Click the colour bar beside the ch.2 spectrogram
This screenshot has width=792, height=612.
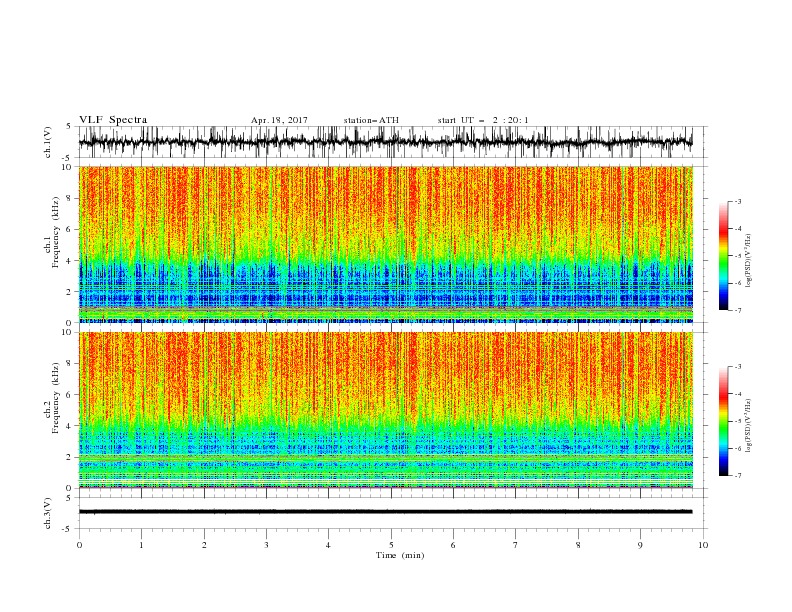pyautogui.click(x=723, y=421)
